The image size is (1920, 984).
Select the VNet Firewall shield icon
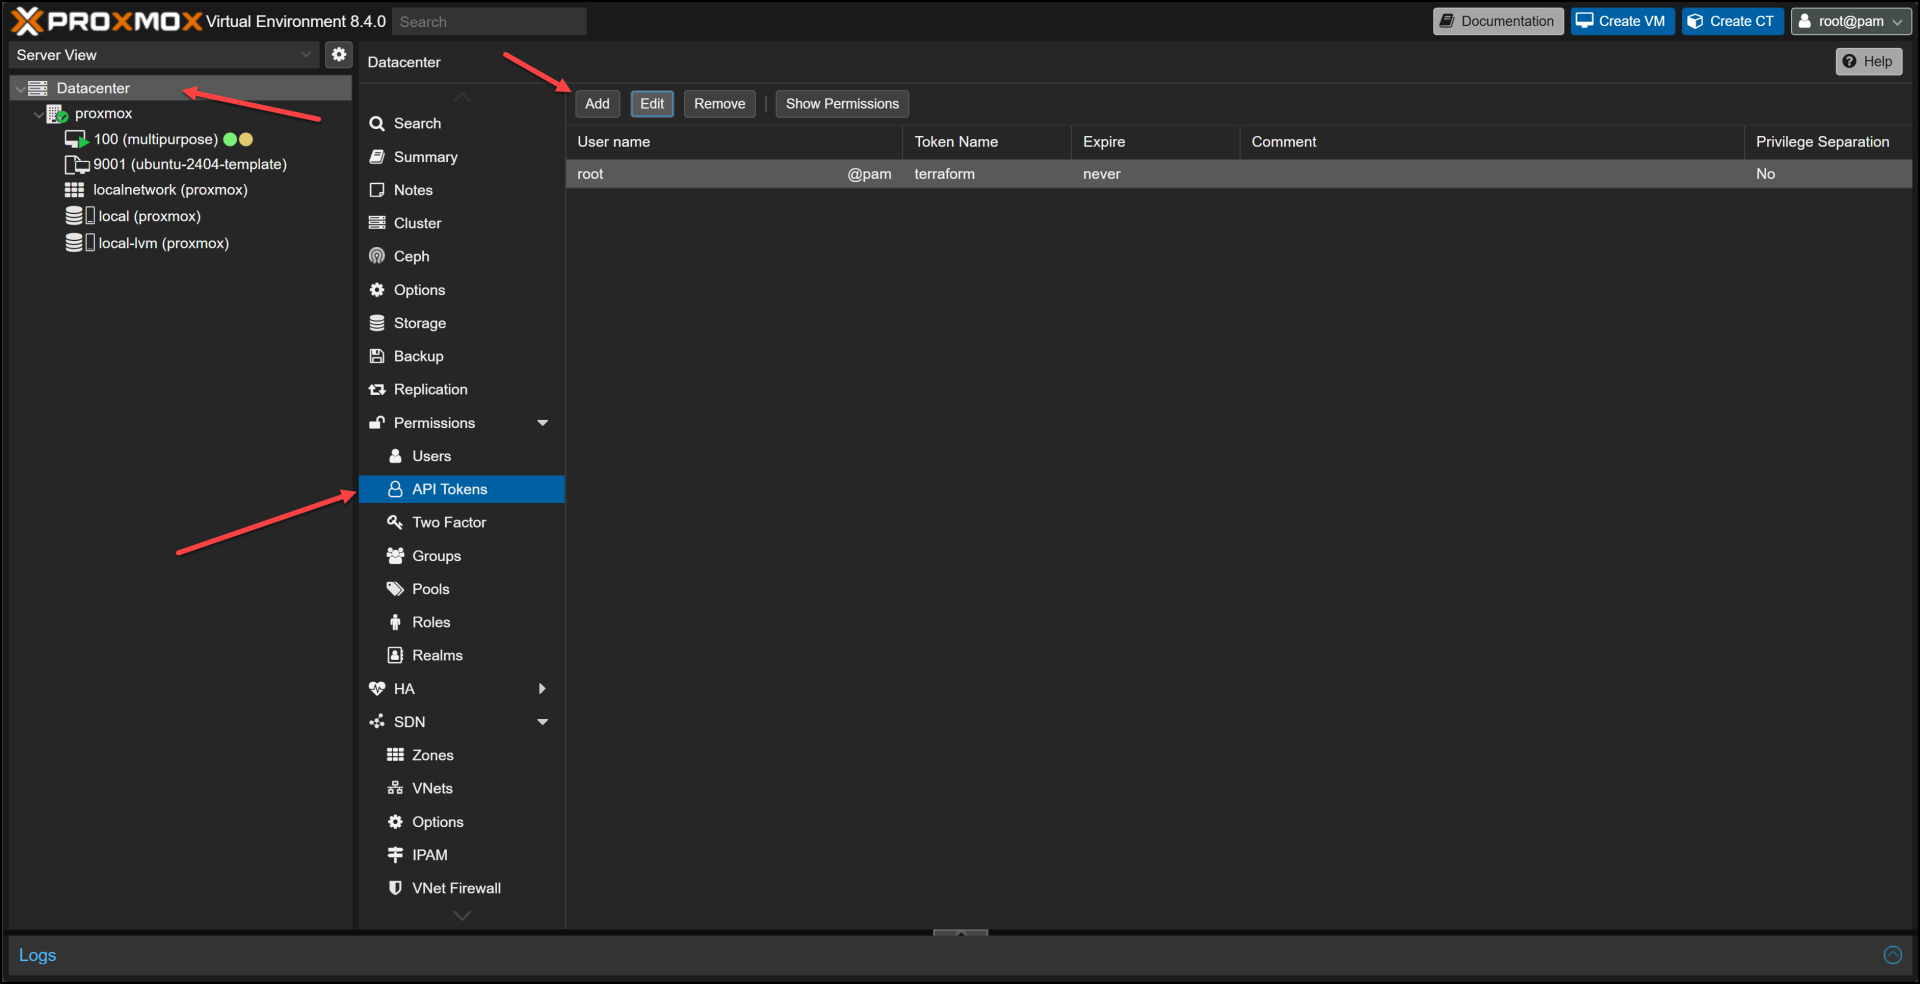[396, 888]
